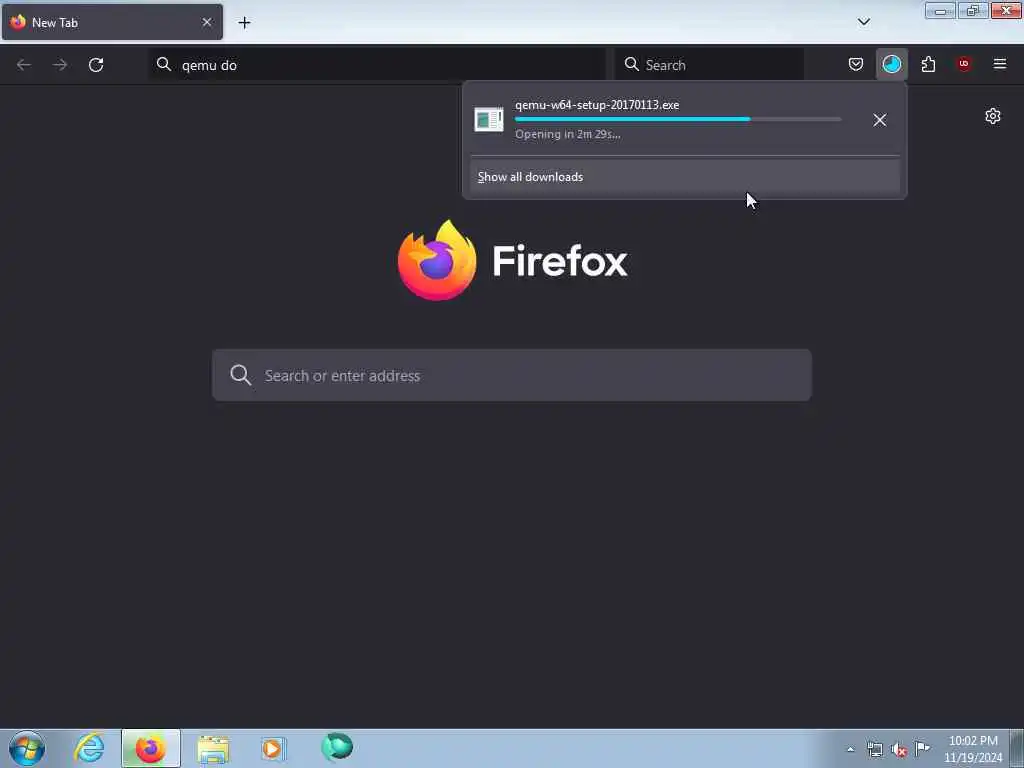The height and width of the screenshot is (768, 1024).
Task: Click the download progress bar
Action: click(678, 120)
